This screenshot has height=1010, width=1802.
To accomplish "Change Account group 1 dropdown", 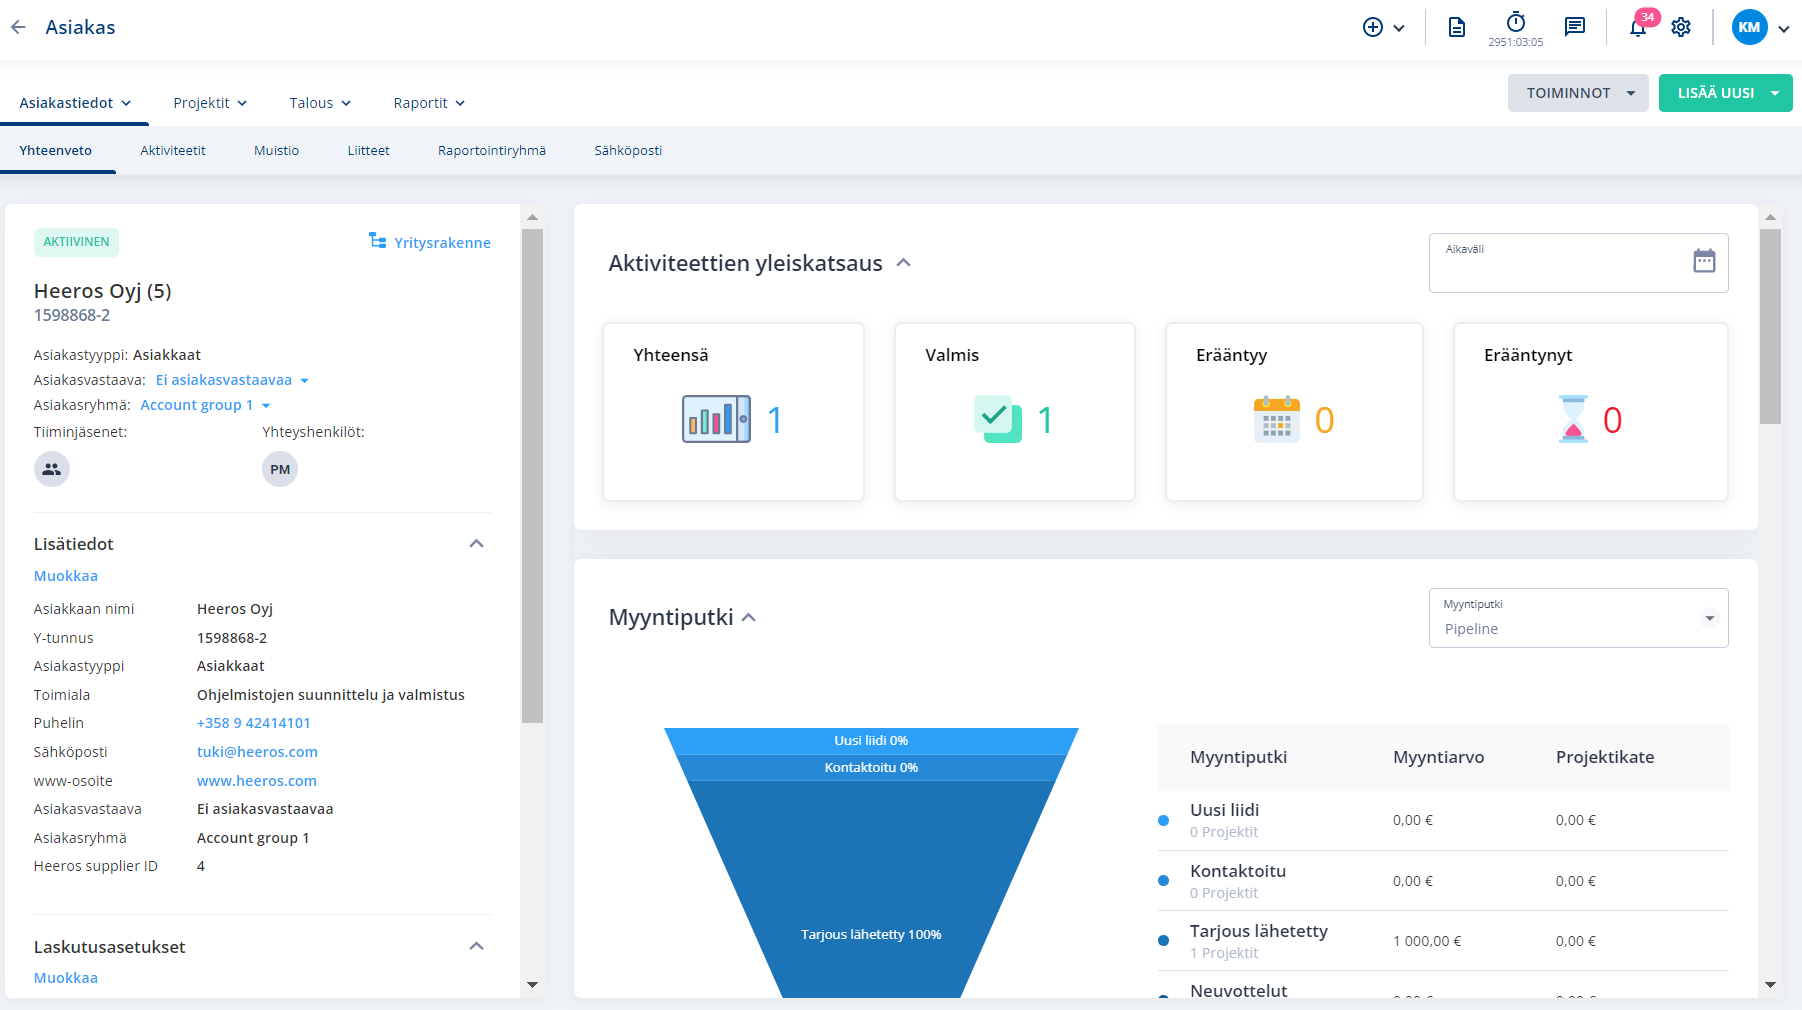I will pos(205,405).
